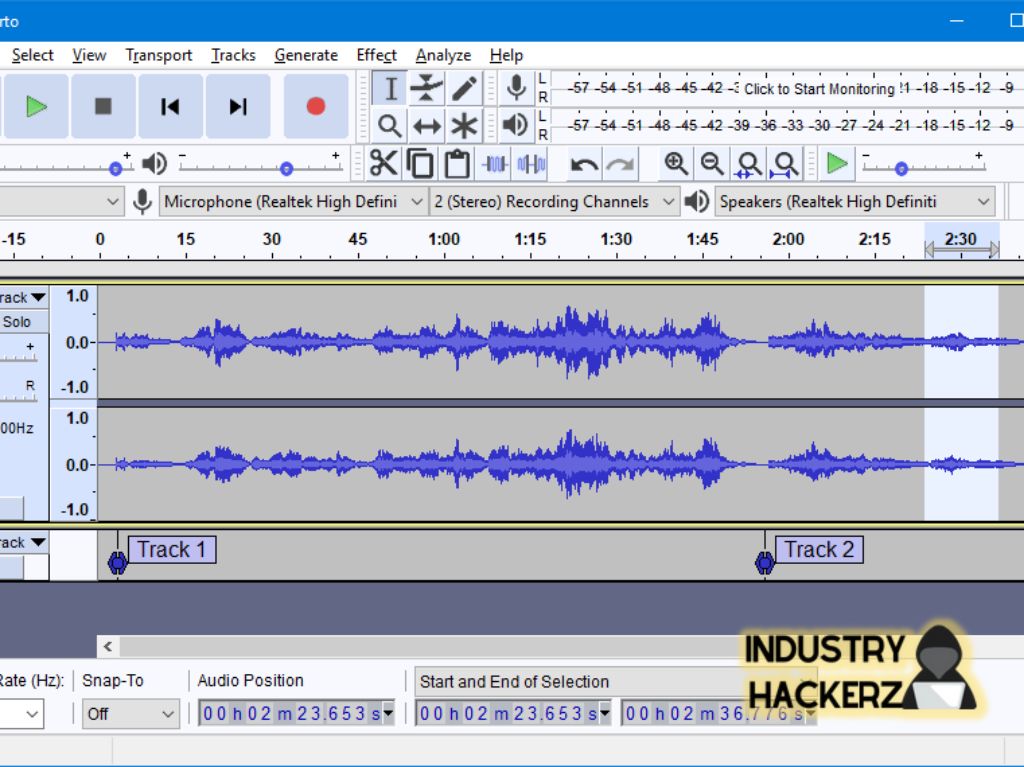The image size is (1024, 767).
Task: Stop playback with the Stop button
Action: (x=103, y=106)
